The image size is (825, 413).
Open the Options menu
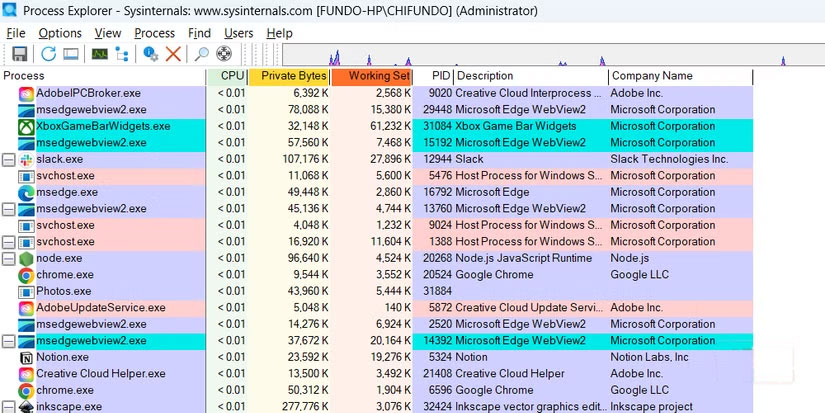point(60,33)
